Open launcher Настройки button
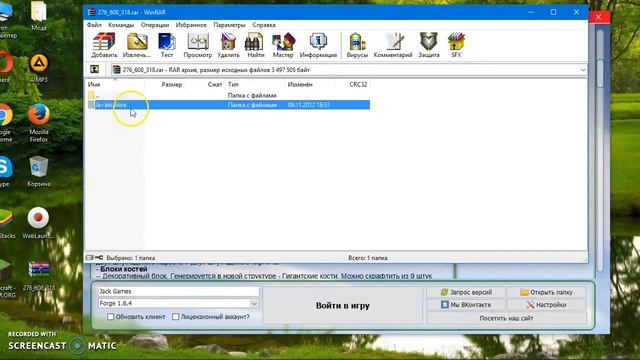Viewport: 640px width, 360px height. click(x=546, y=305)
